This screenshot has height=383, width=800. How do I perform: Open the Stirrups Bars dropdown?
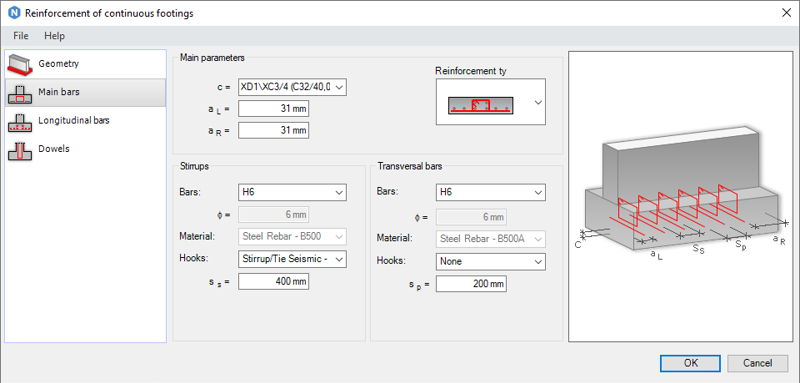(292, 193)
